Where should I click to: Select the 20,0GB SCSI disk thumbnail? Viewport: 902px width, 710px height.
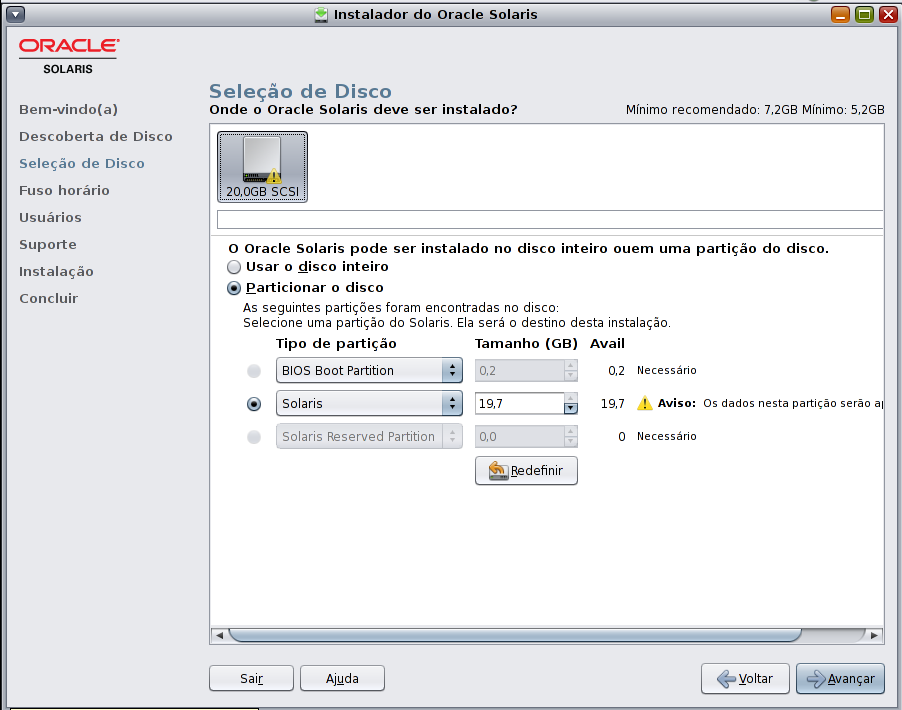pos(262,167)
